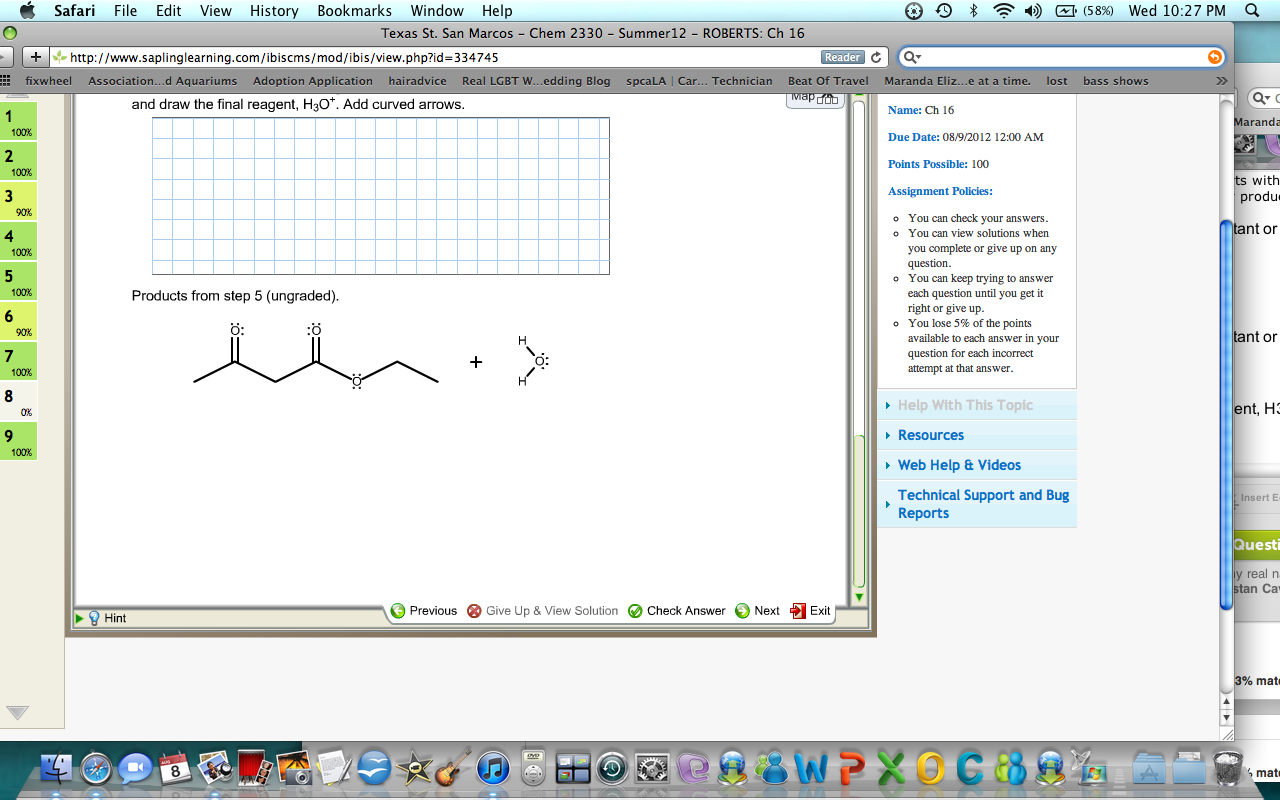The image size is (1280, 800).
Task: Open the Map view with the Map icon
Action: [814, 98]
